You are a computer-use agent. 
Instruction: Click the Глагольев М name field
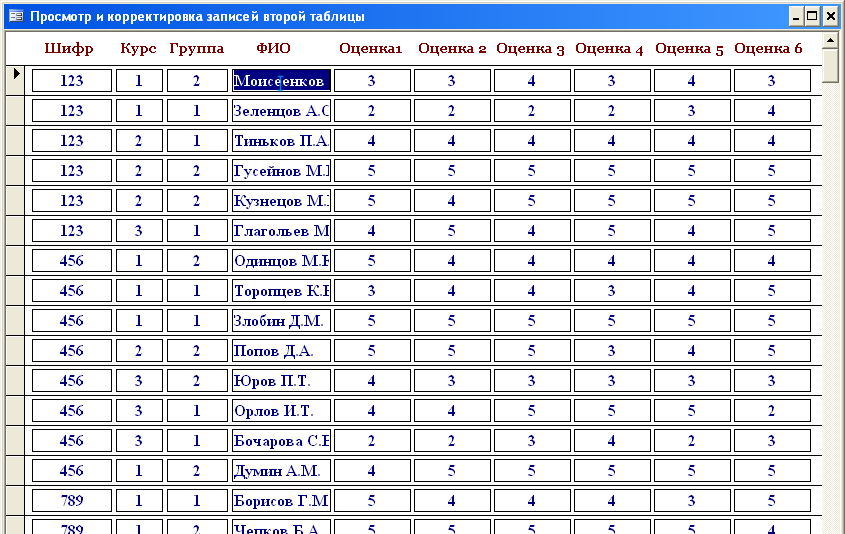click(x=281, y=231)
